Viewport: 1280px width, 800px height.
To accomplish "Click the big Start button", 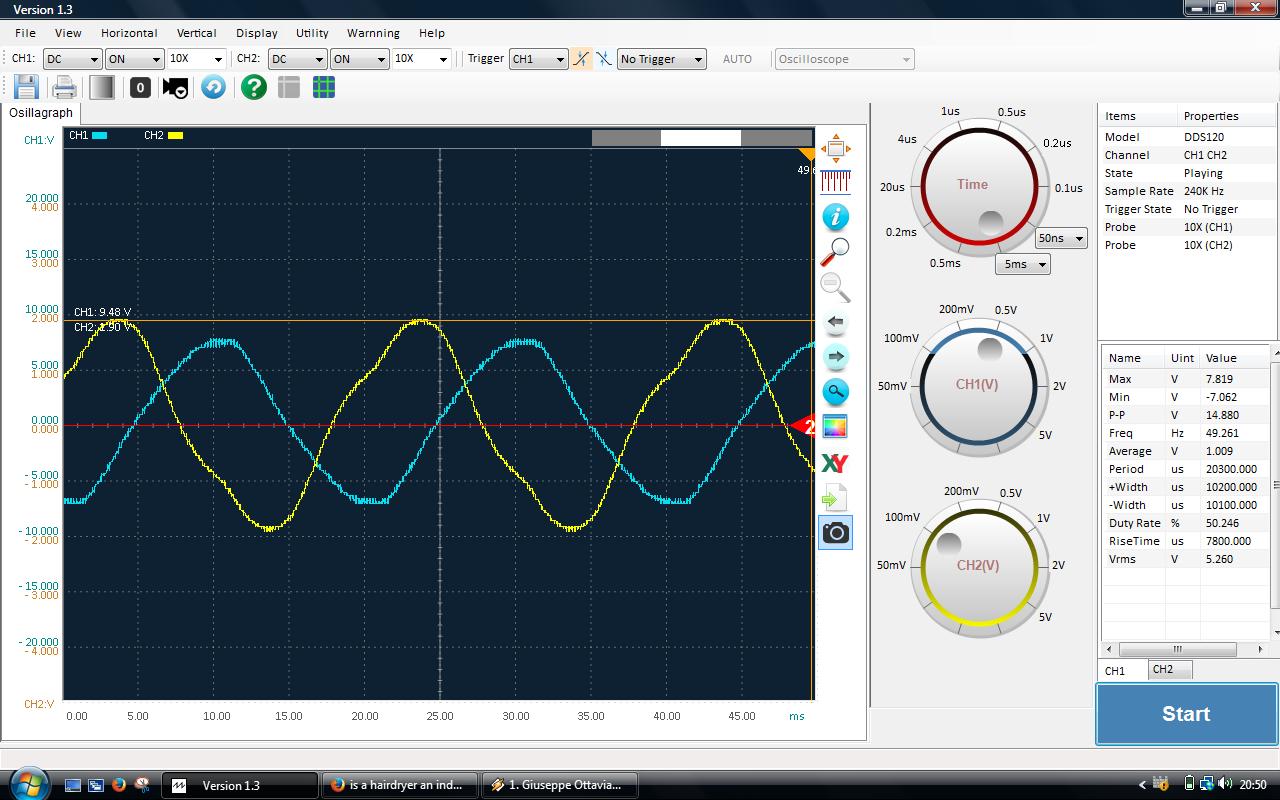I will tap(1186, 714).
